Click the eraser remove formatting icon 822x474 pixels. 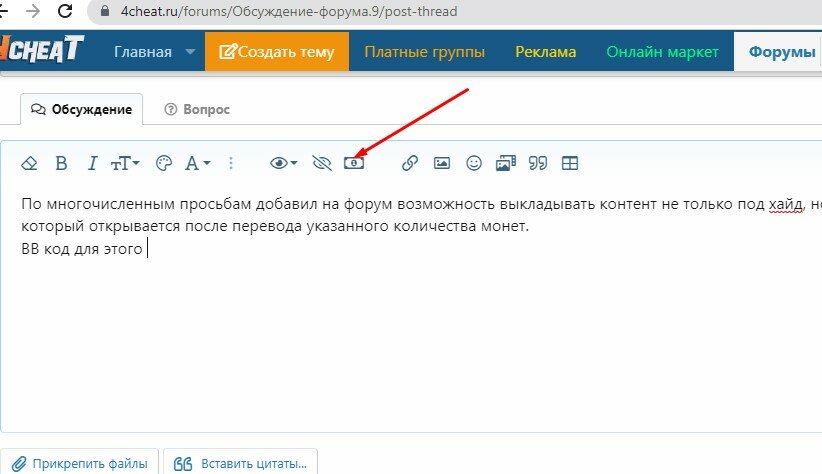click(x=29, y=164)
